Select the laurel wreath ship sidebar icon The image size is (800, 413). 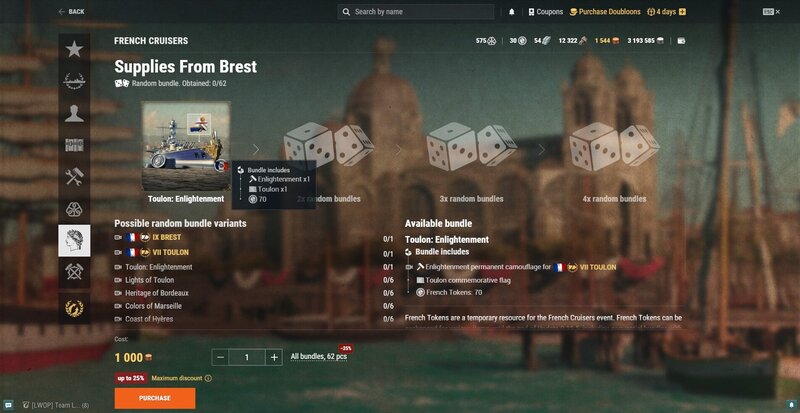click(x=74, y=81)
